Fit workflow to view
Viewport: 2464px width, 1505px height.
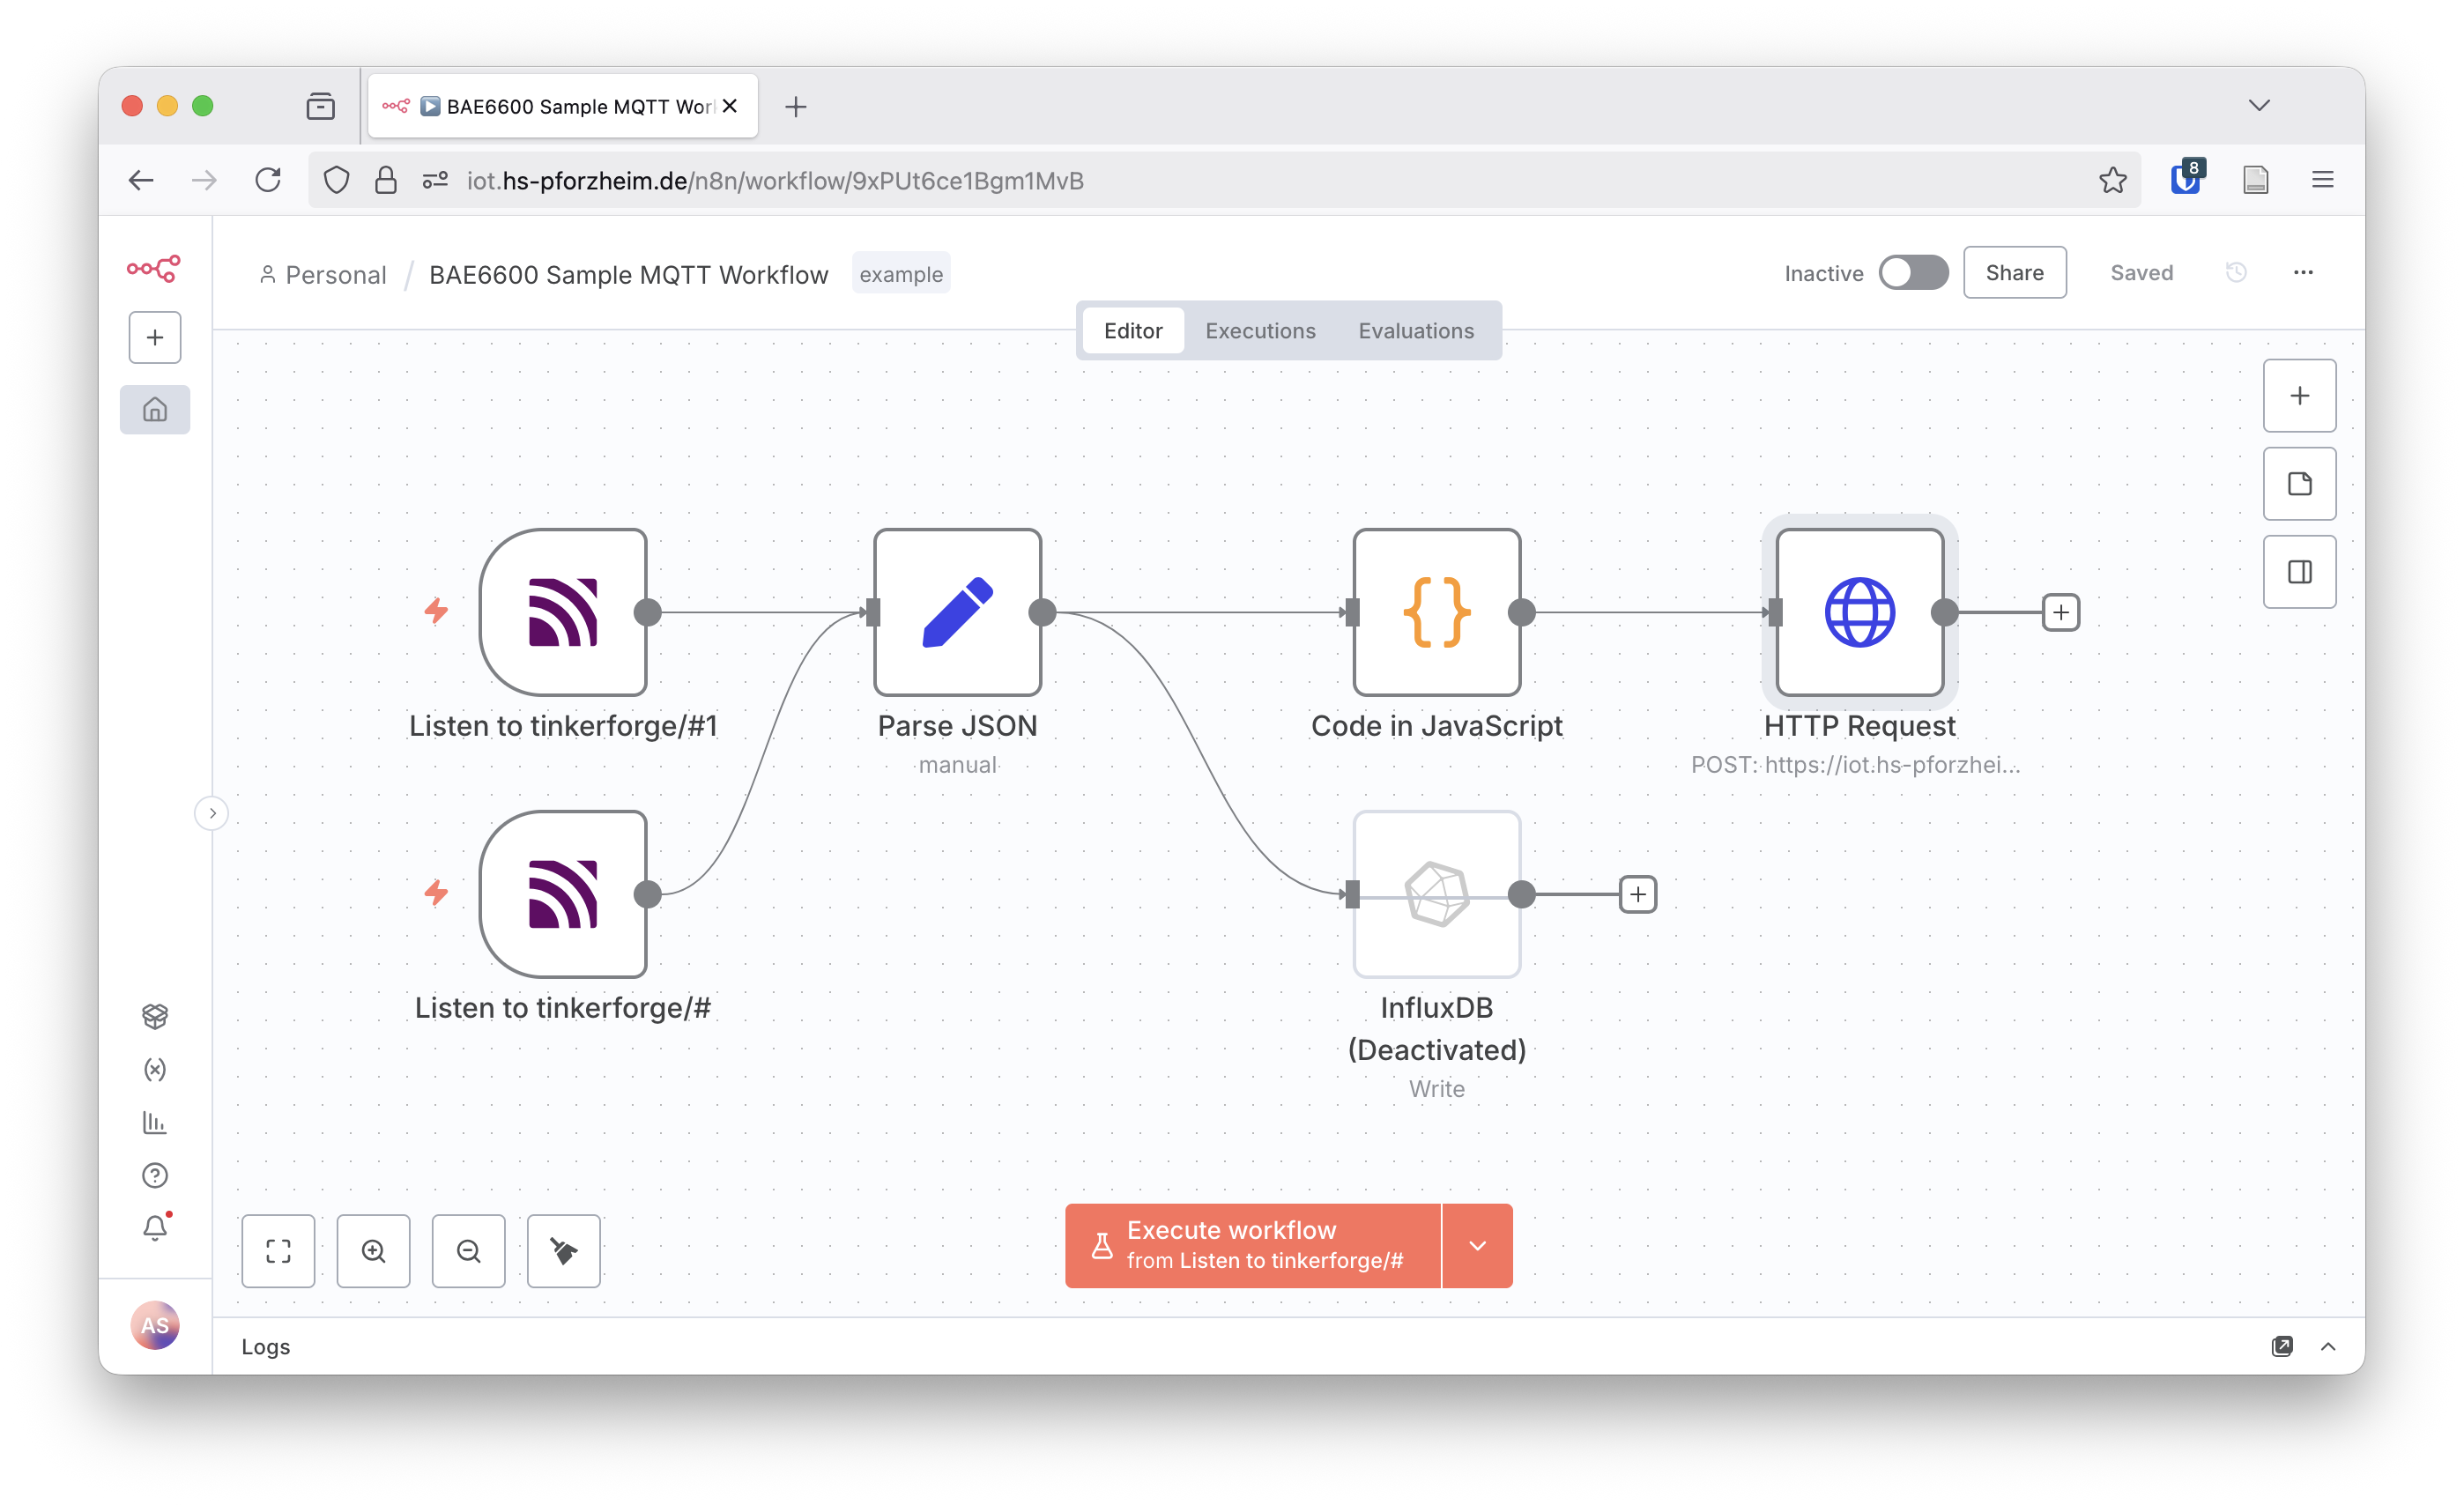[278, 1251]
